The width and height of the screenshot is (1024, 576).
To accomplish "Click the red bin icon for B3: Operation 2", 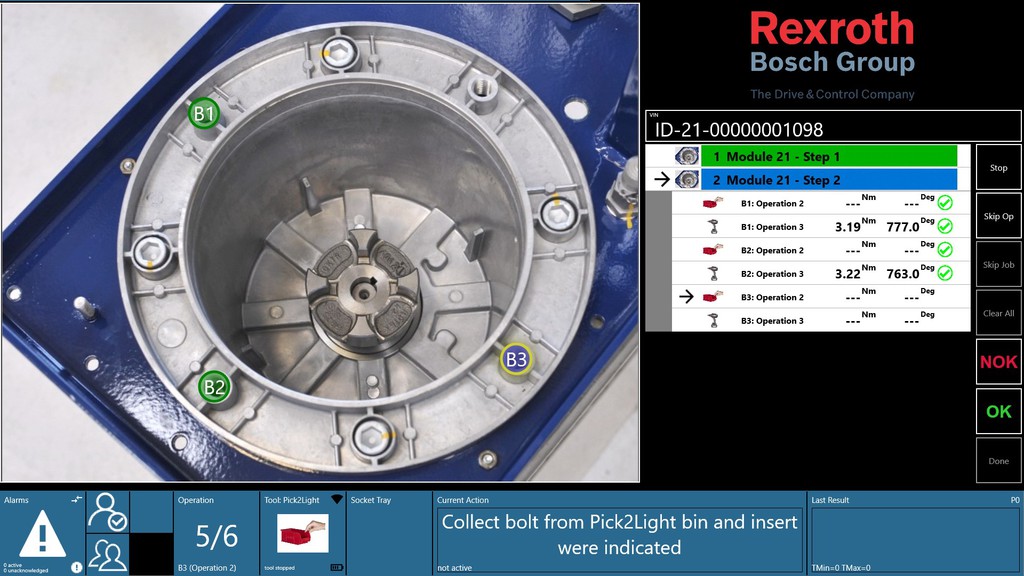I will tap(713, 297).
